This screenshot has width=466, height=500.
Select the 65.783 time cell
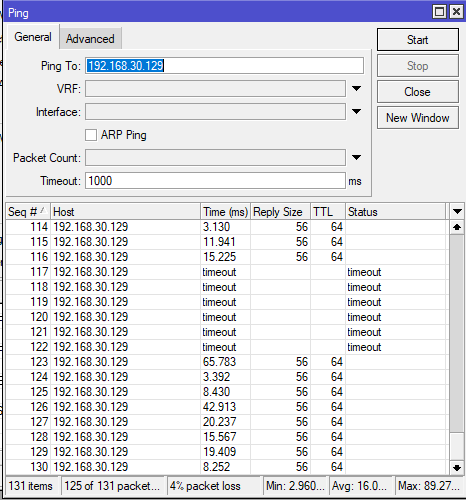(x=226, y=362)
